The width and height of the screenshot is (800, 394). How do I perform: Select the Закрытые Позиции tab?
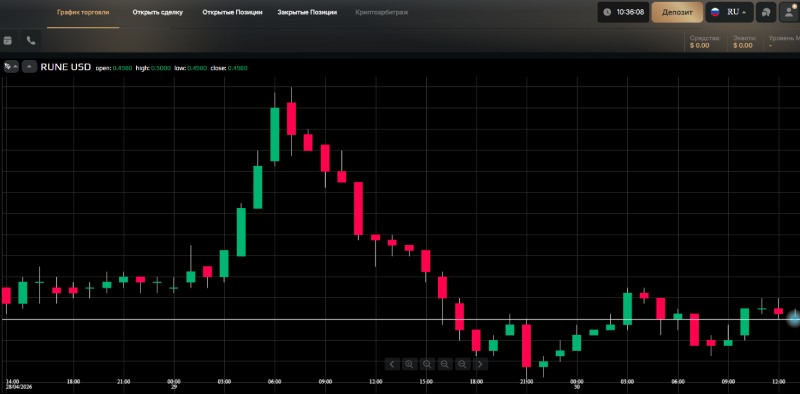307,12
